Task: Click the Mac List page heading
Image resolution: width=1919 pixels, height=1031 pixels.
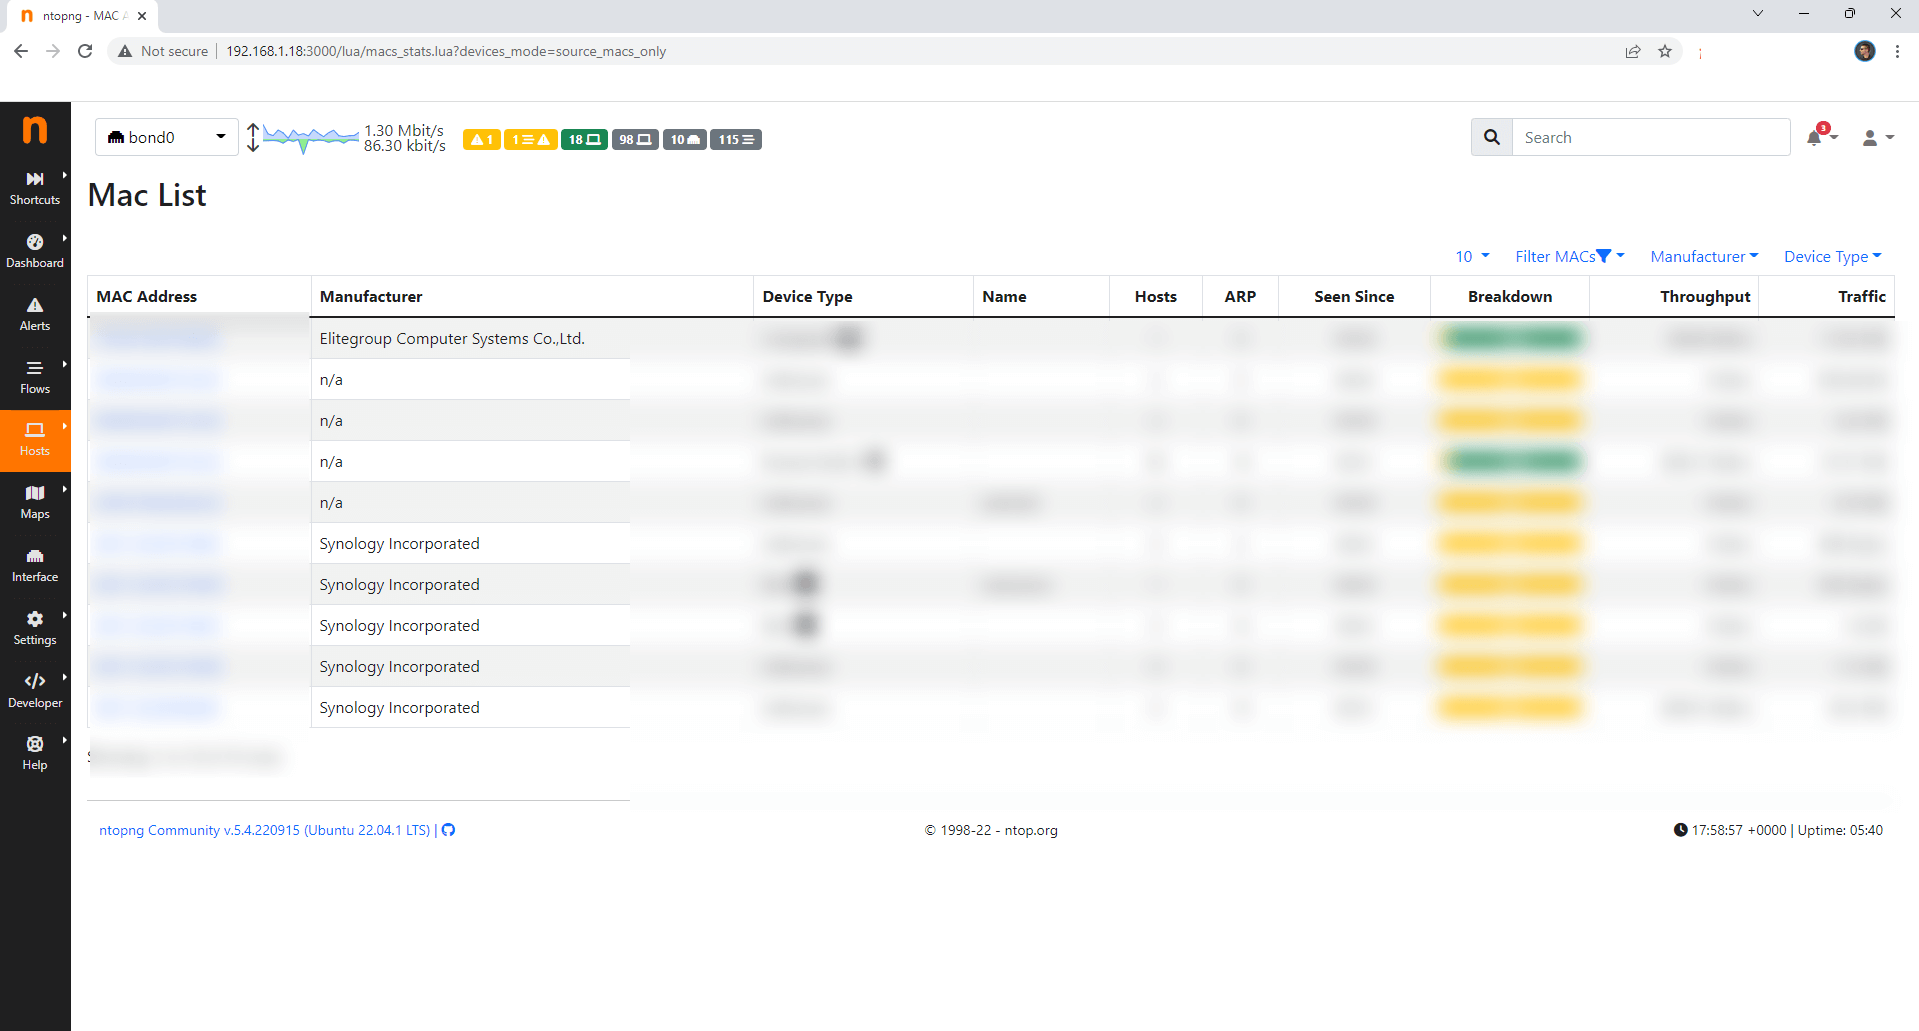Action: pyautogui.click(x=147, y=195)
